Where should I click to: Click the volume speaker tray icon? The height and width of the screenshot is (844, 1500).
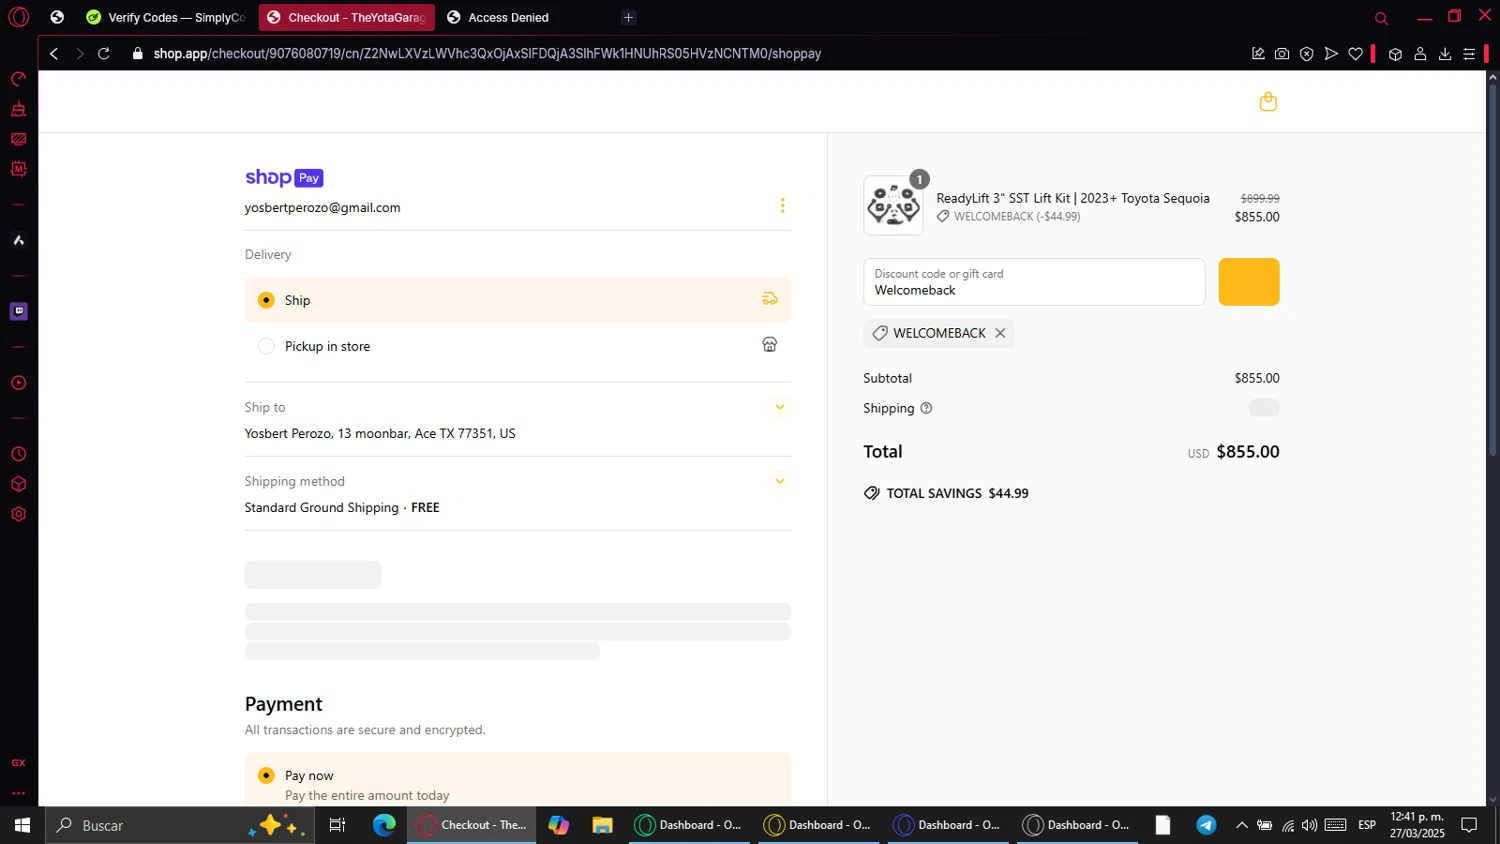click(1309, 825)
